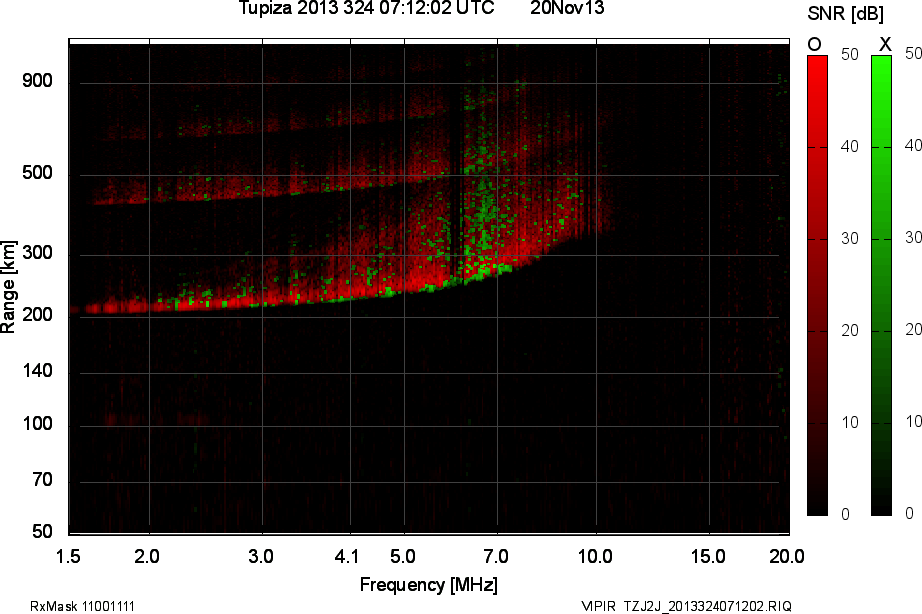Click the 7.0 MHz frequency tick label

click(x=496, y=556)
